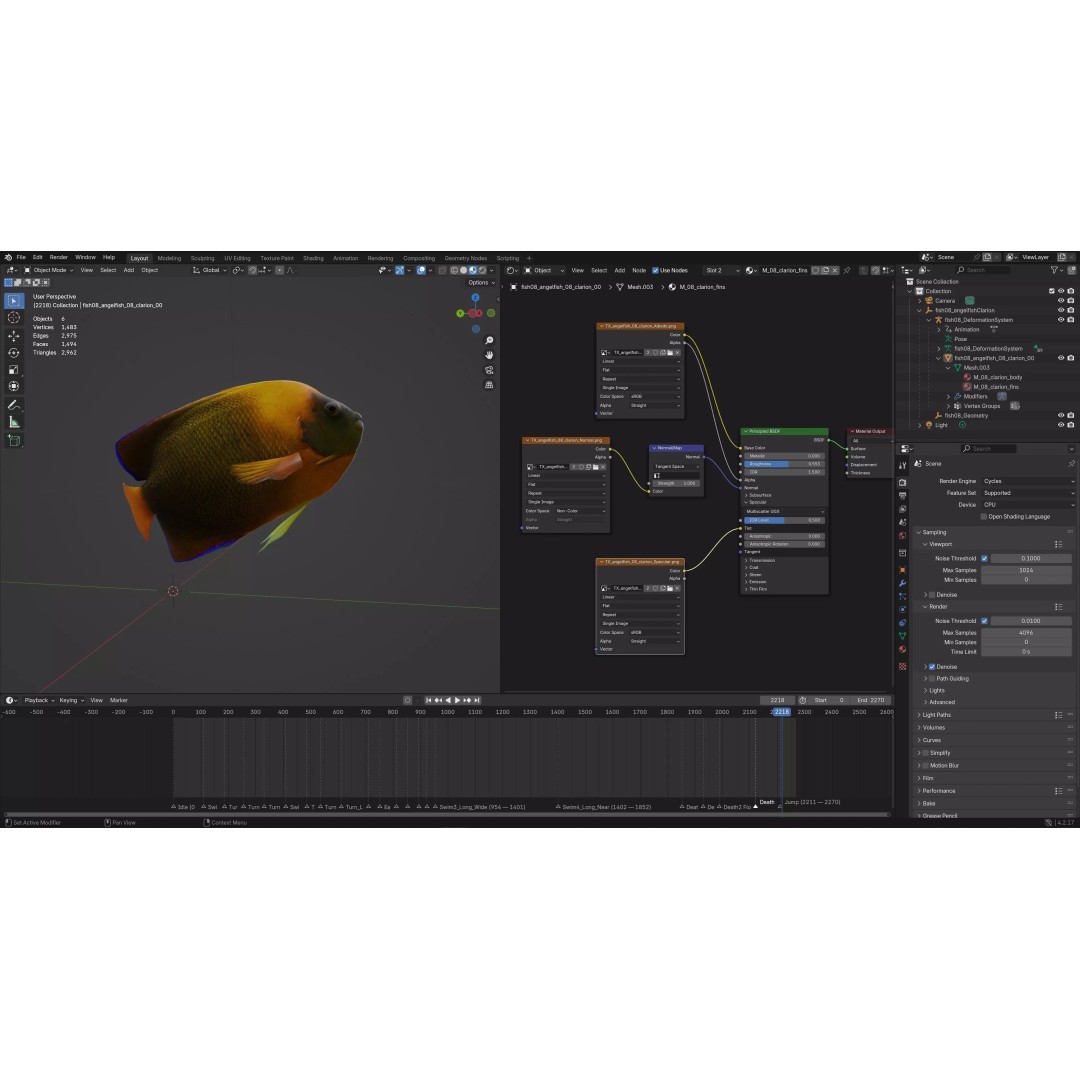Screen dimensions: 1080x1080
Task: Open the outliner filter funnel icon
Action: (1055, 270)
